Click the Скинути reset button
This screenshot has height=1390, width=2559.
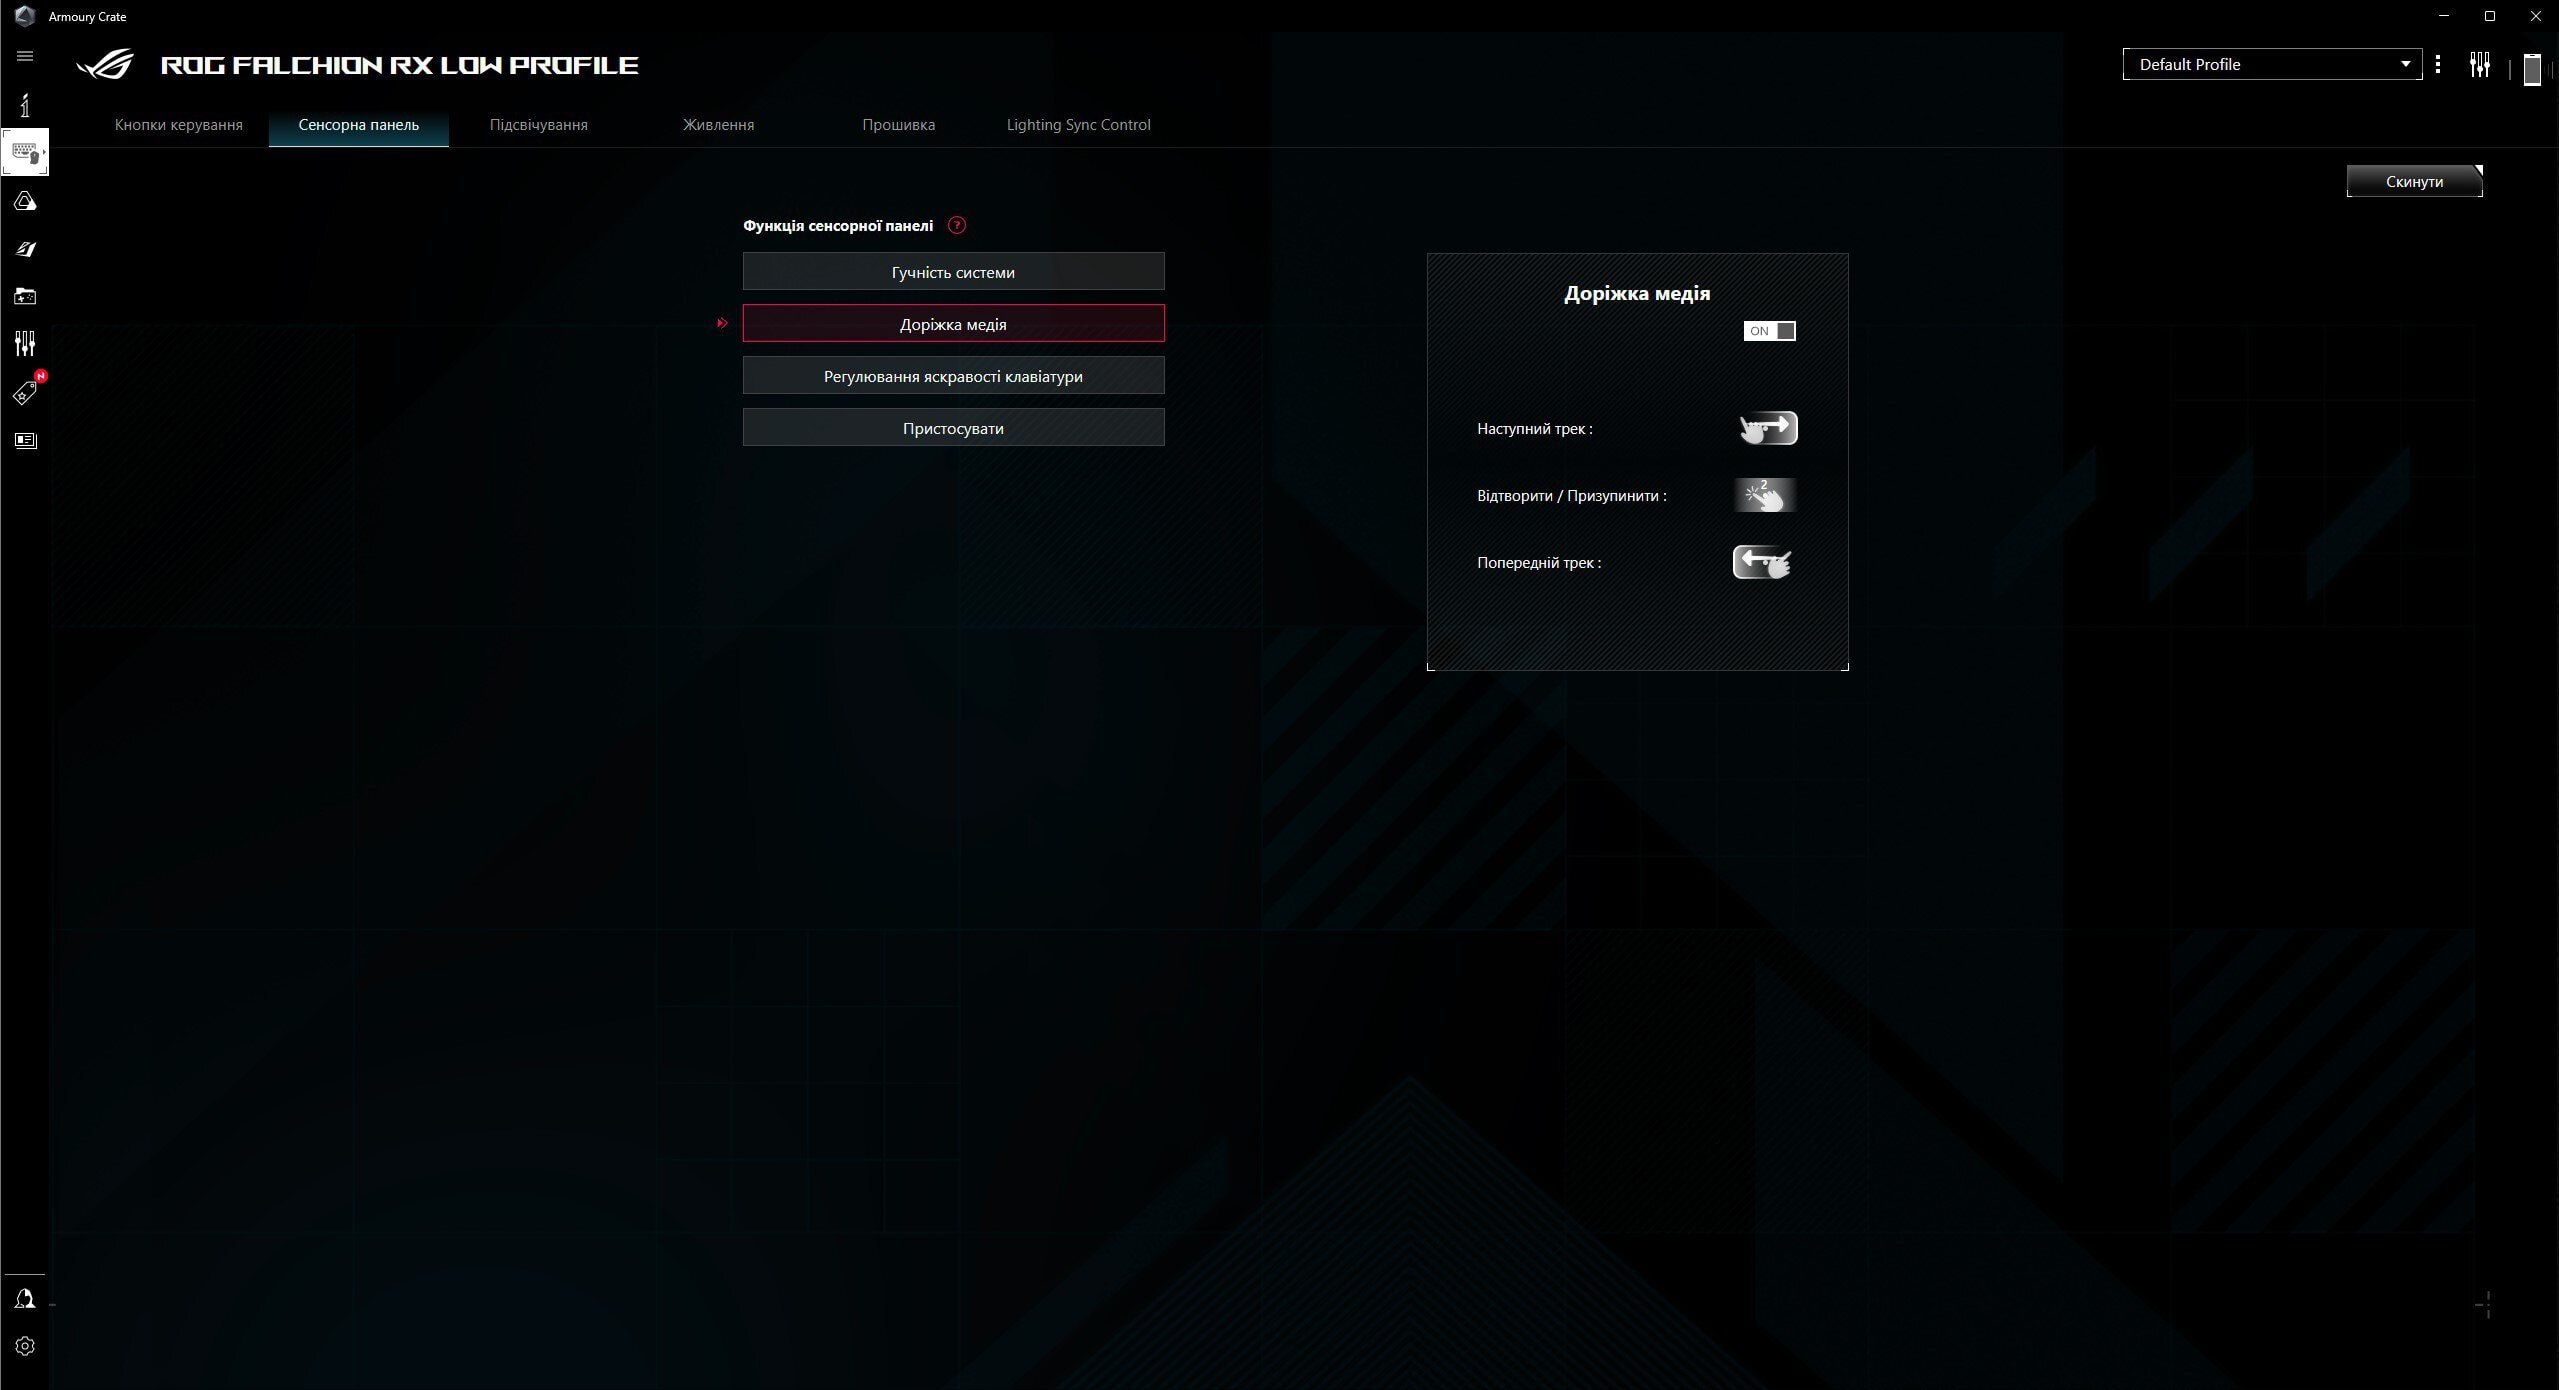pyautogui.click(x=2414, y=181)
